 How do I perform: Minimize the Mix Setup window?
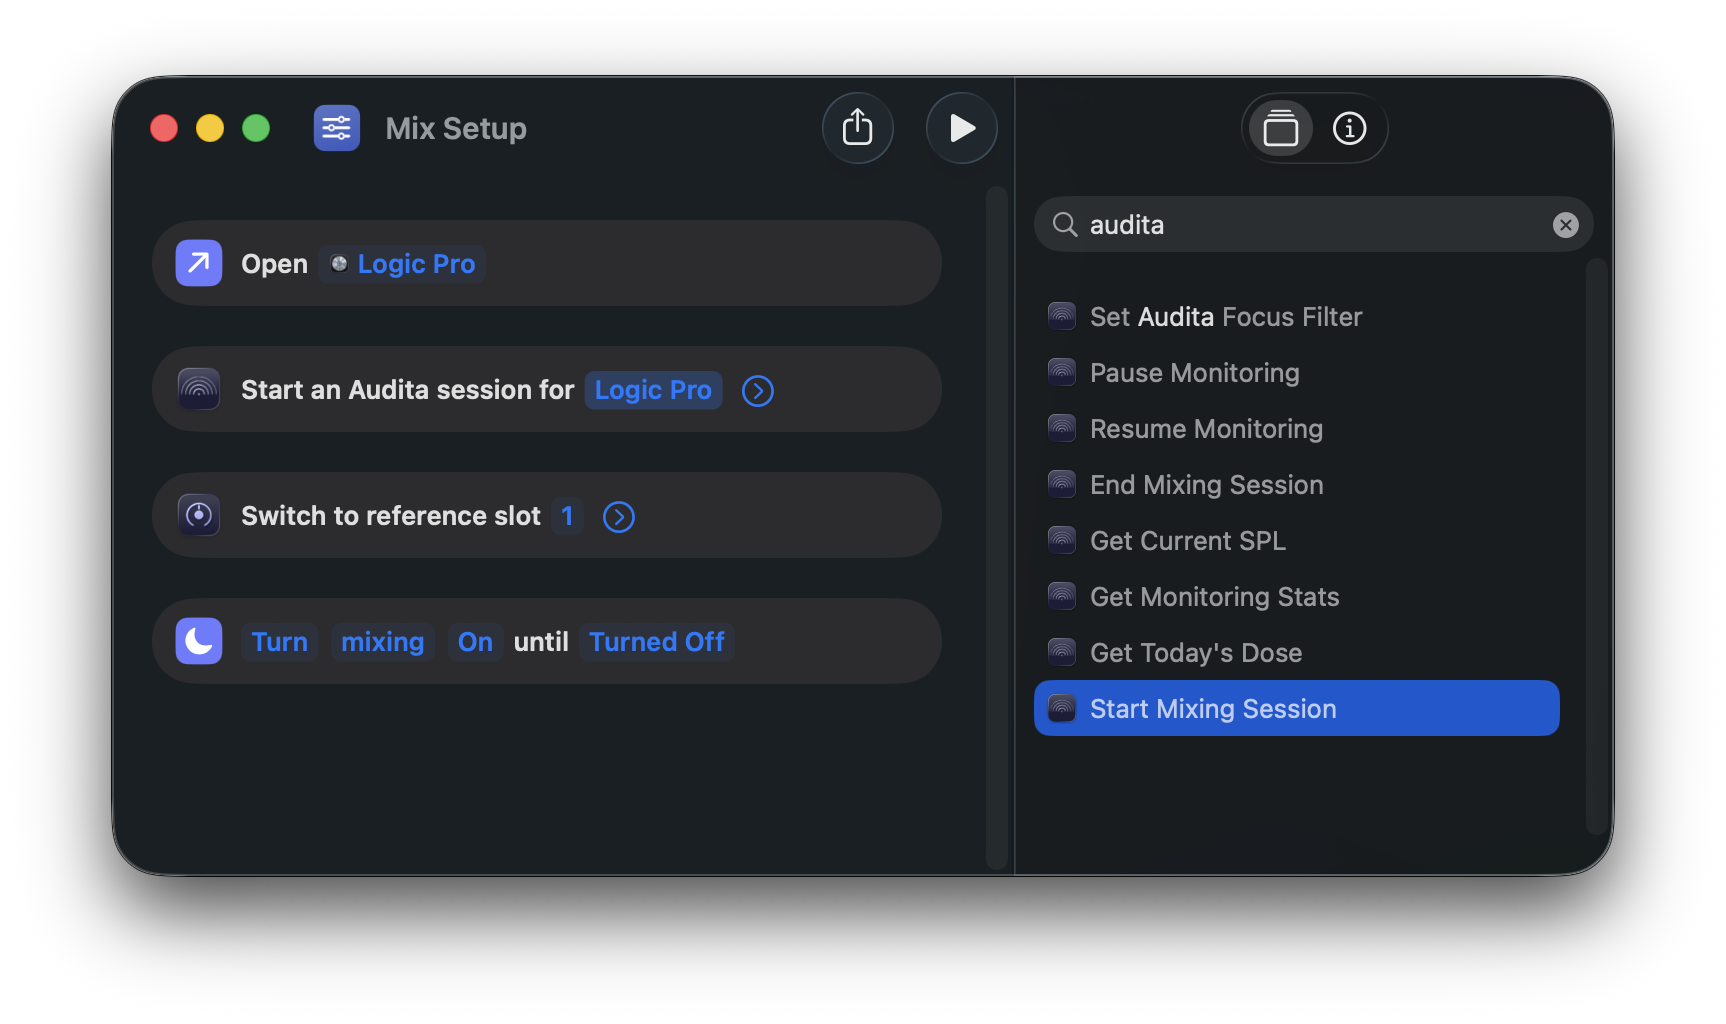(210, 128)
